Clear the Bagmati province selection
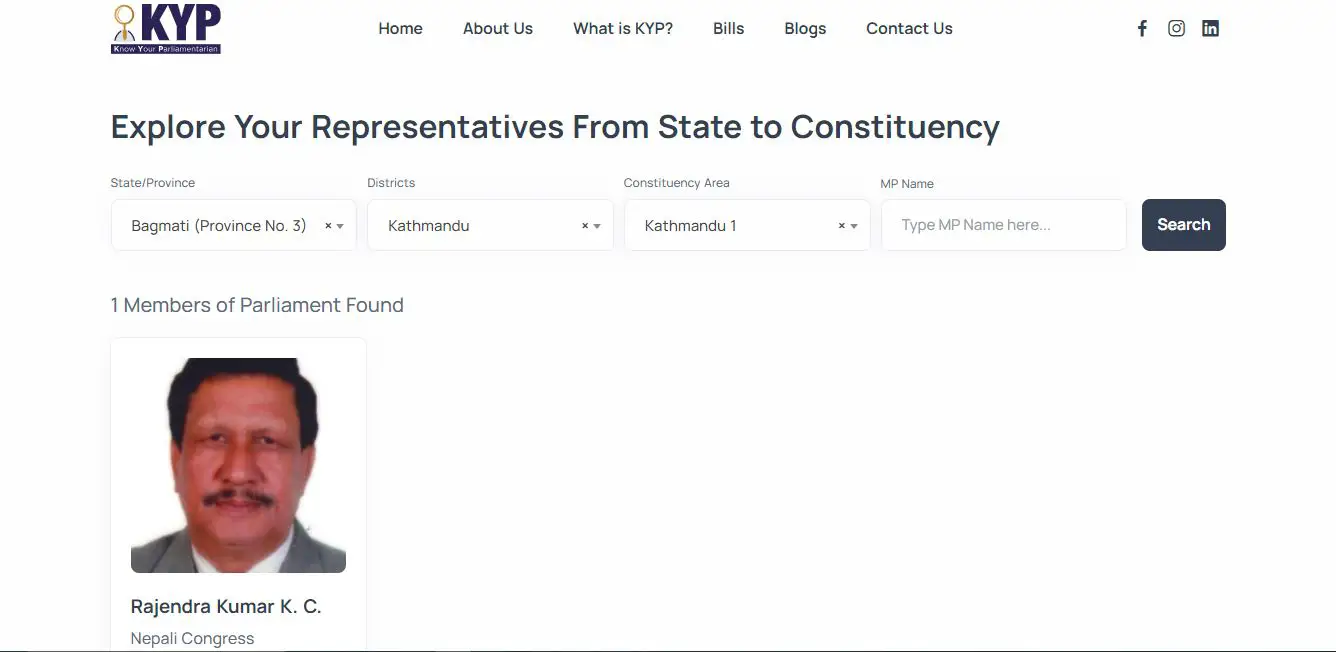The width and height of the screenshot is (1336, 652). pos(329,225)
